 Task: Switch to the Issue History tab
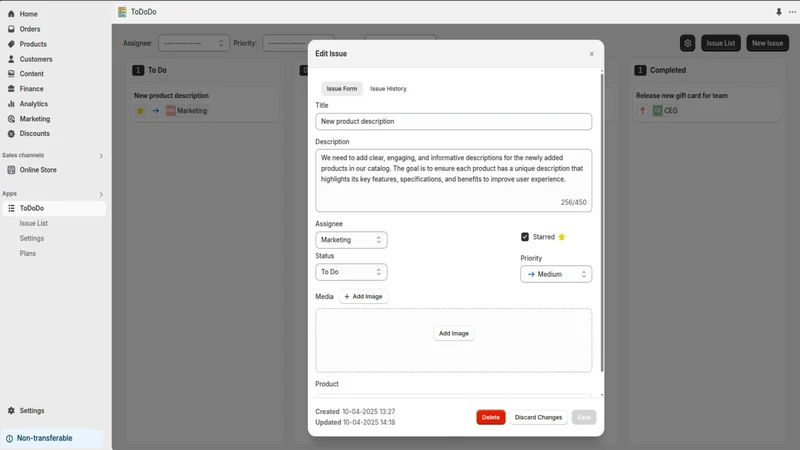point(388,89)
